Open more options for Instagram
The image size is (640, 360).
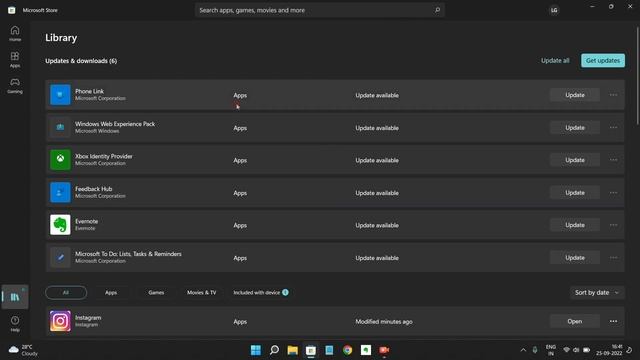(x=613, y=321)
